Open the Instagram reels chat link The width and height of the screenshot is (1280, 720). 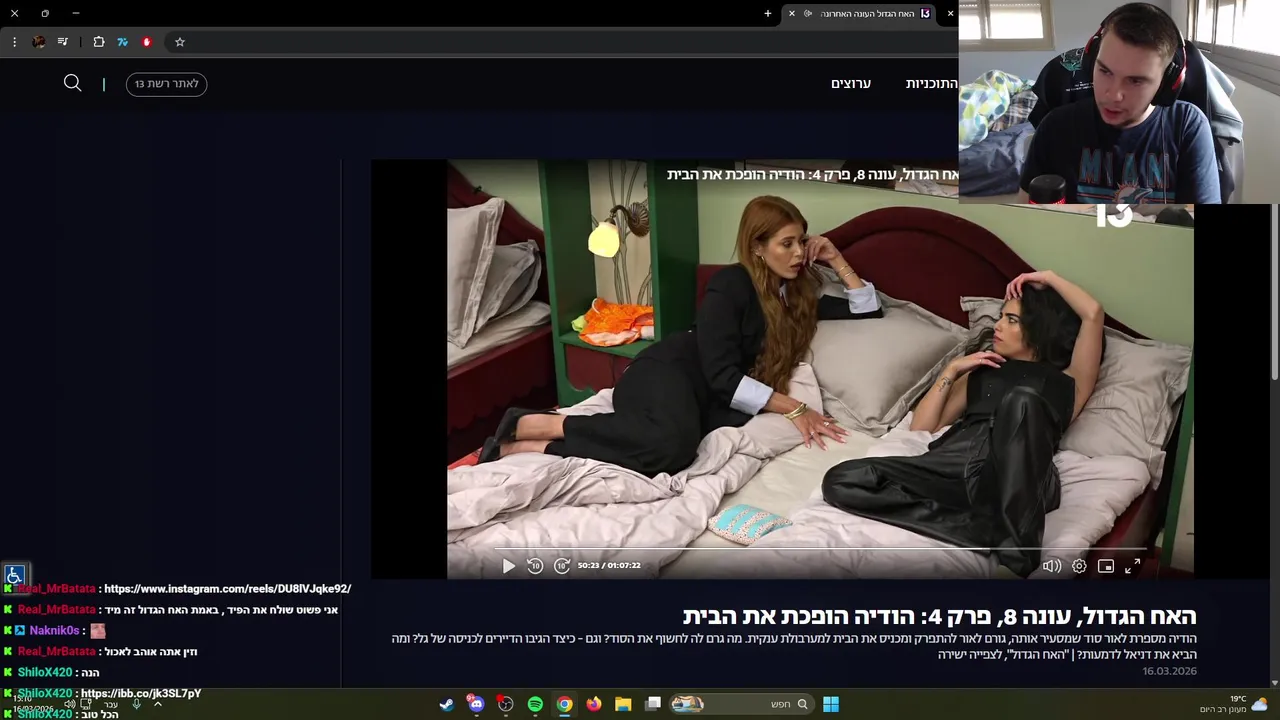click(x=227, y=589)
